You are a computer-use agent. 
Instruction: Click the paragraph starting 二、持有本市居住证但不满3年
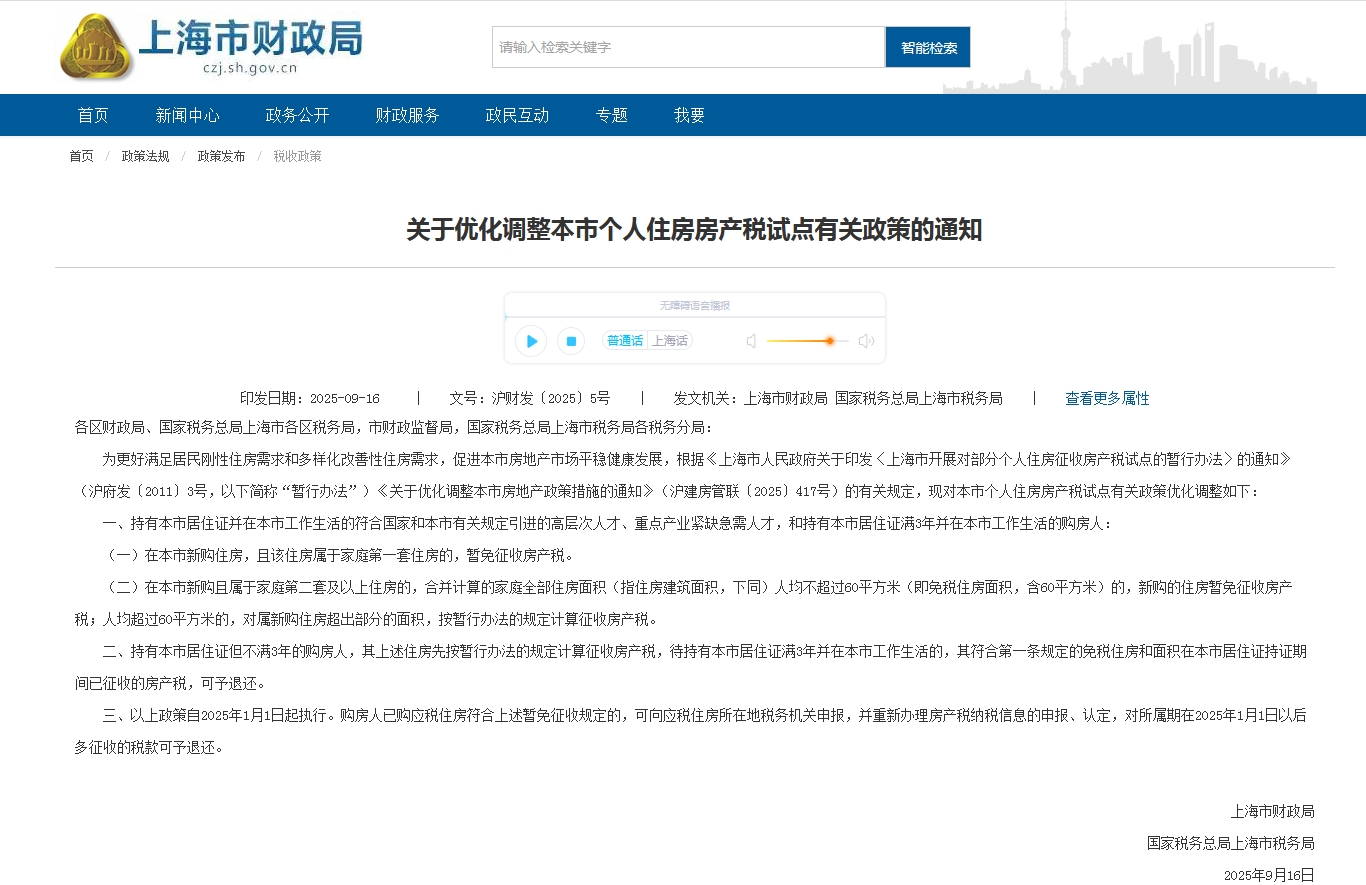(690, 667)
